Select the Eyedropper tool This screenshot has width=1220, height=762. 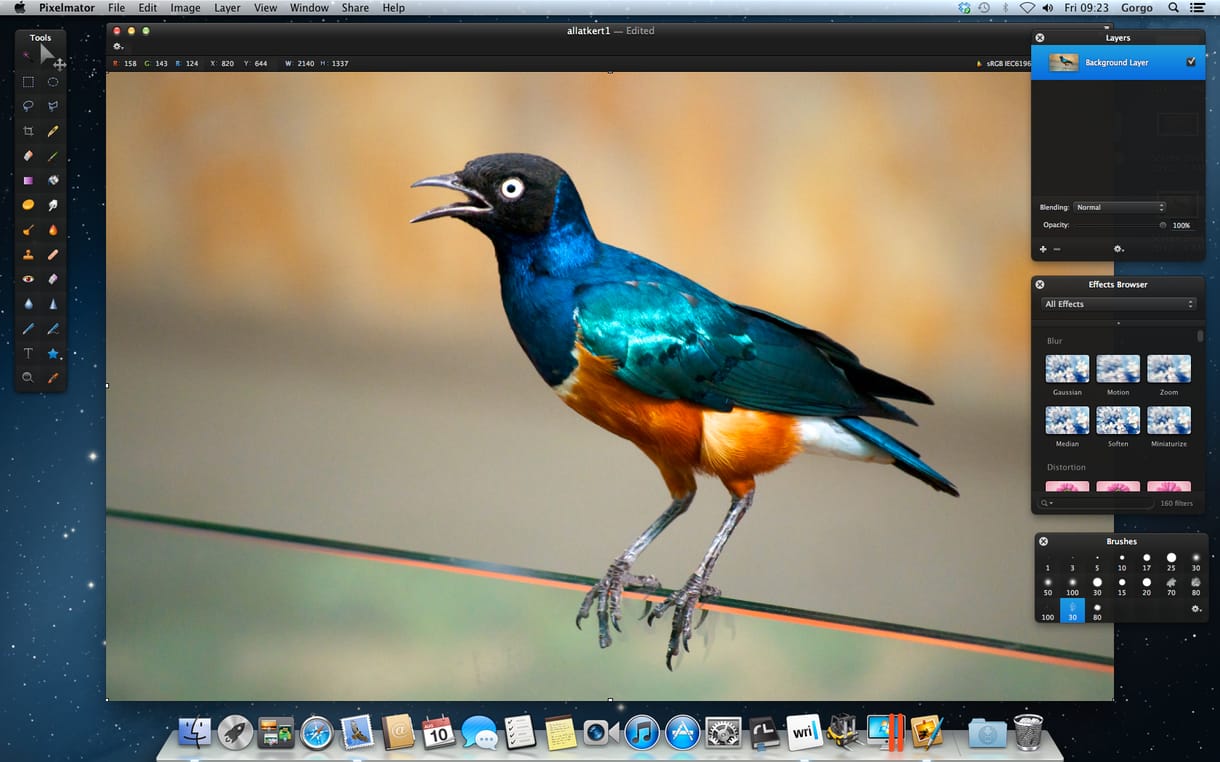(53, 378)
